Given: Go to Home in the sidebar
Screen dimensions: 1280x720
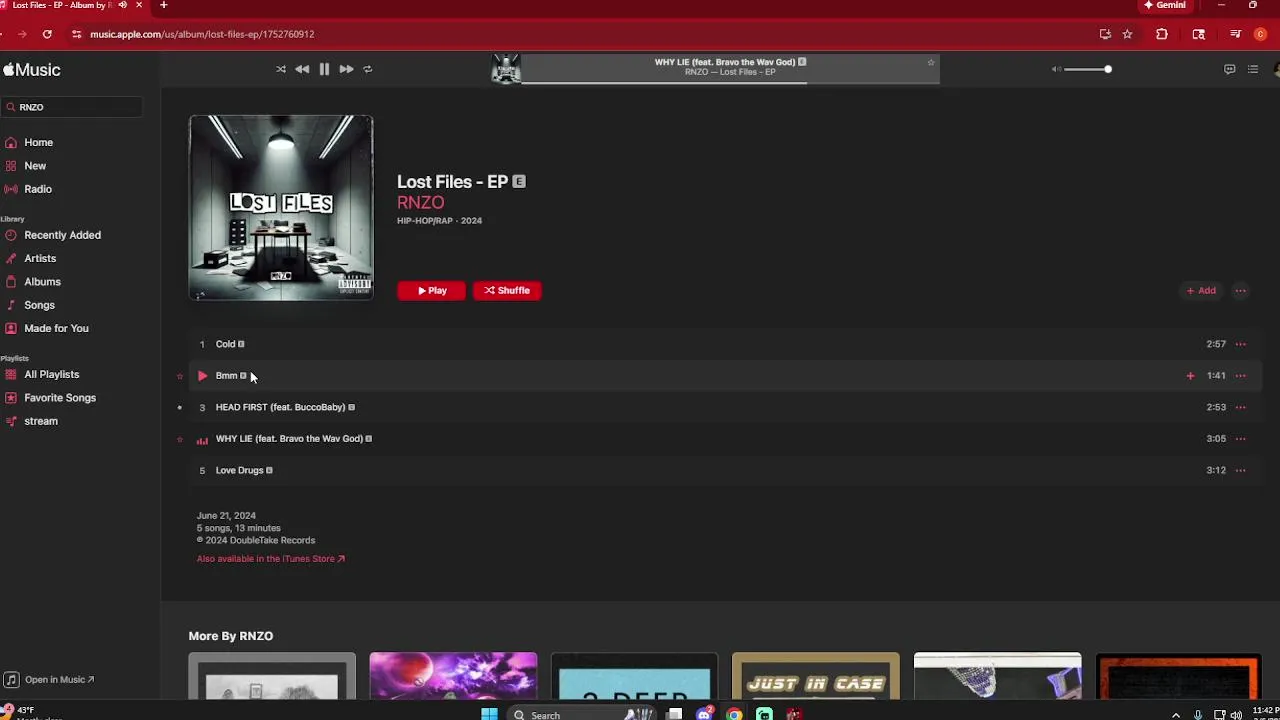Looking at the screenshot, I should 38,142.
